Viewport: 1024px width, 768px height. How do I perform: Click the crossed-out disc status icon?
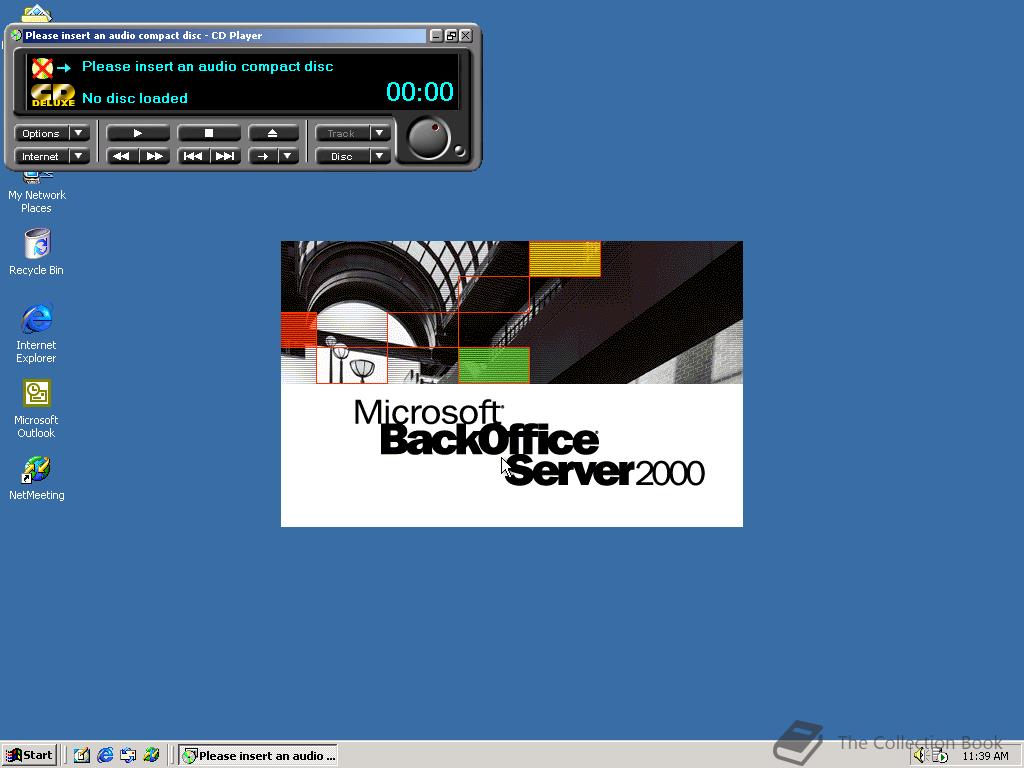click(42, 67)
